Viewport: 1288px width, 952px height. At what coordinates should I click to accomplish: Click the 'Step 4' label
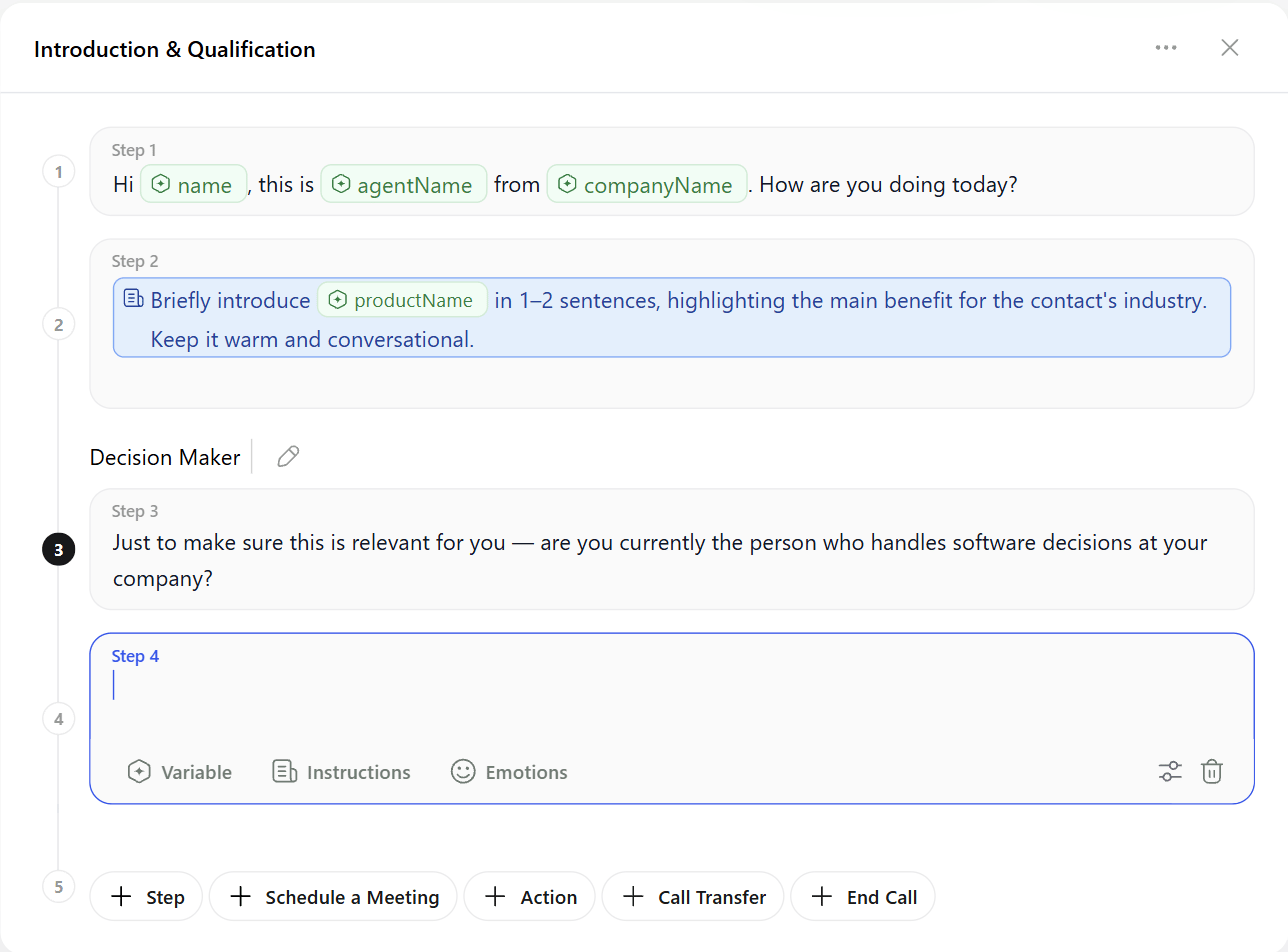point(135,656)
